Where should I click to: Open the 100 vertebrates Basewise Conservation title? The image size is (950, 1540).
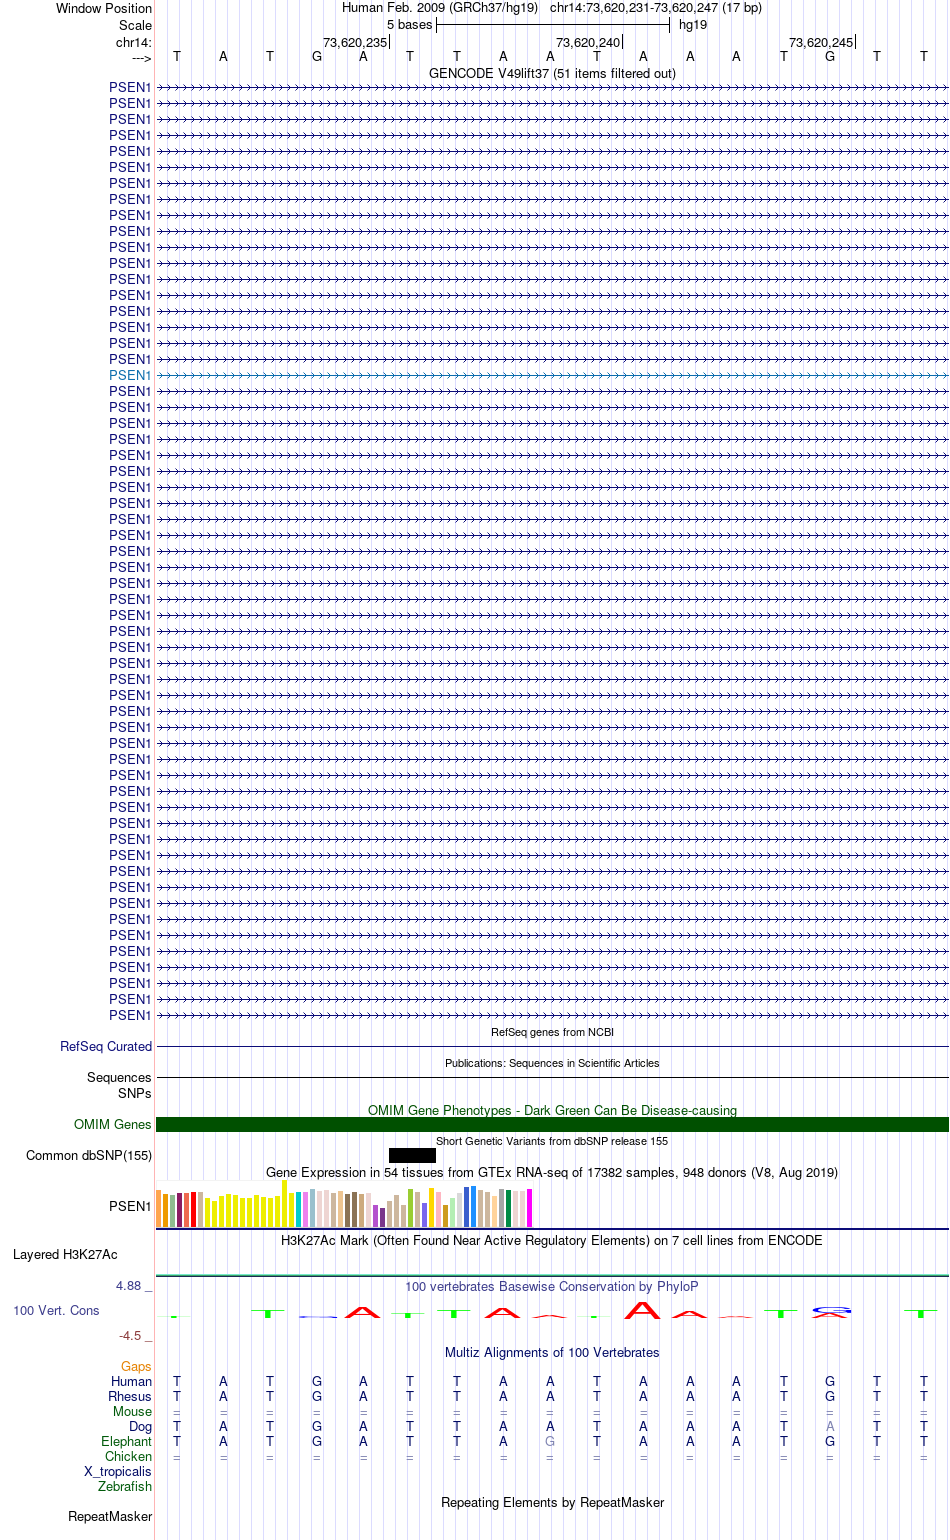pos(552,1286)
